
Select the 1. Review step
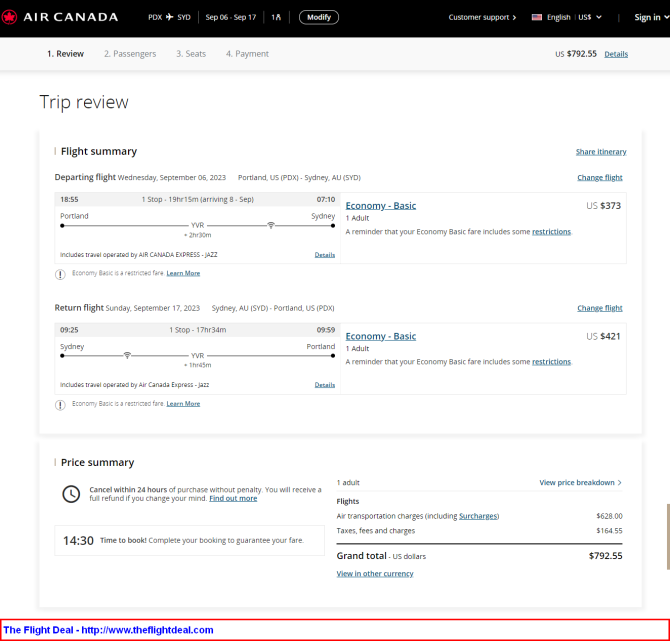pyautogui.click(x=65, y=54)
